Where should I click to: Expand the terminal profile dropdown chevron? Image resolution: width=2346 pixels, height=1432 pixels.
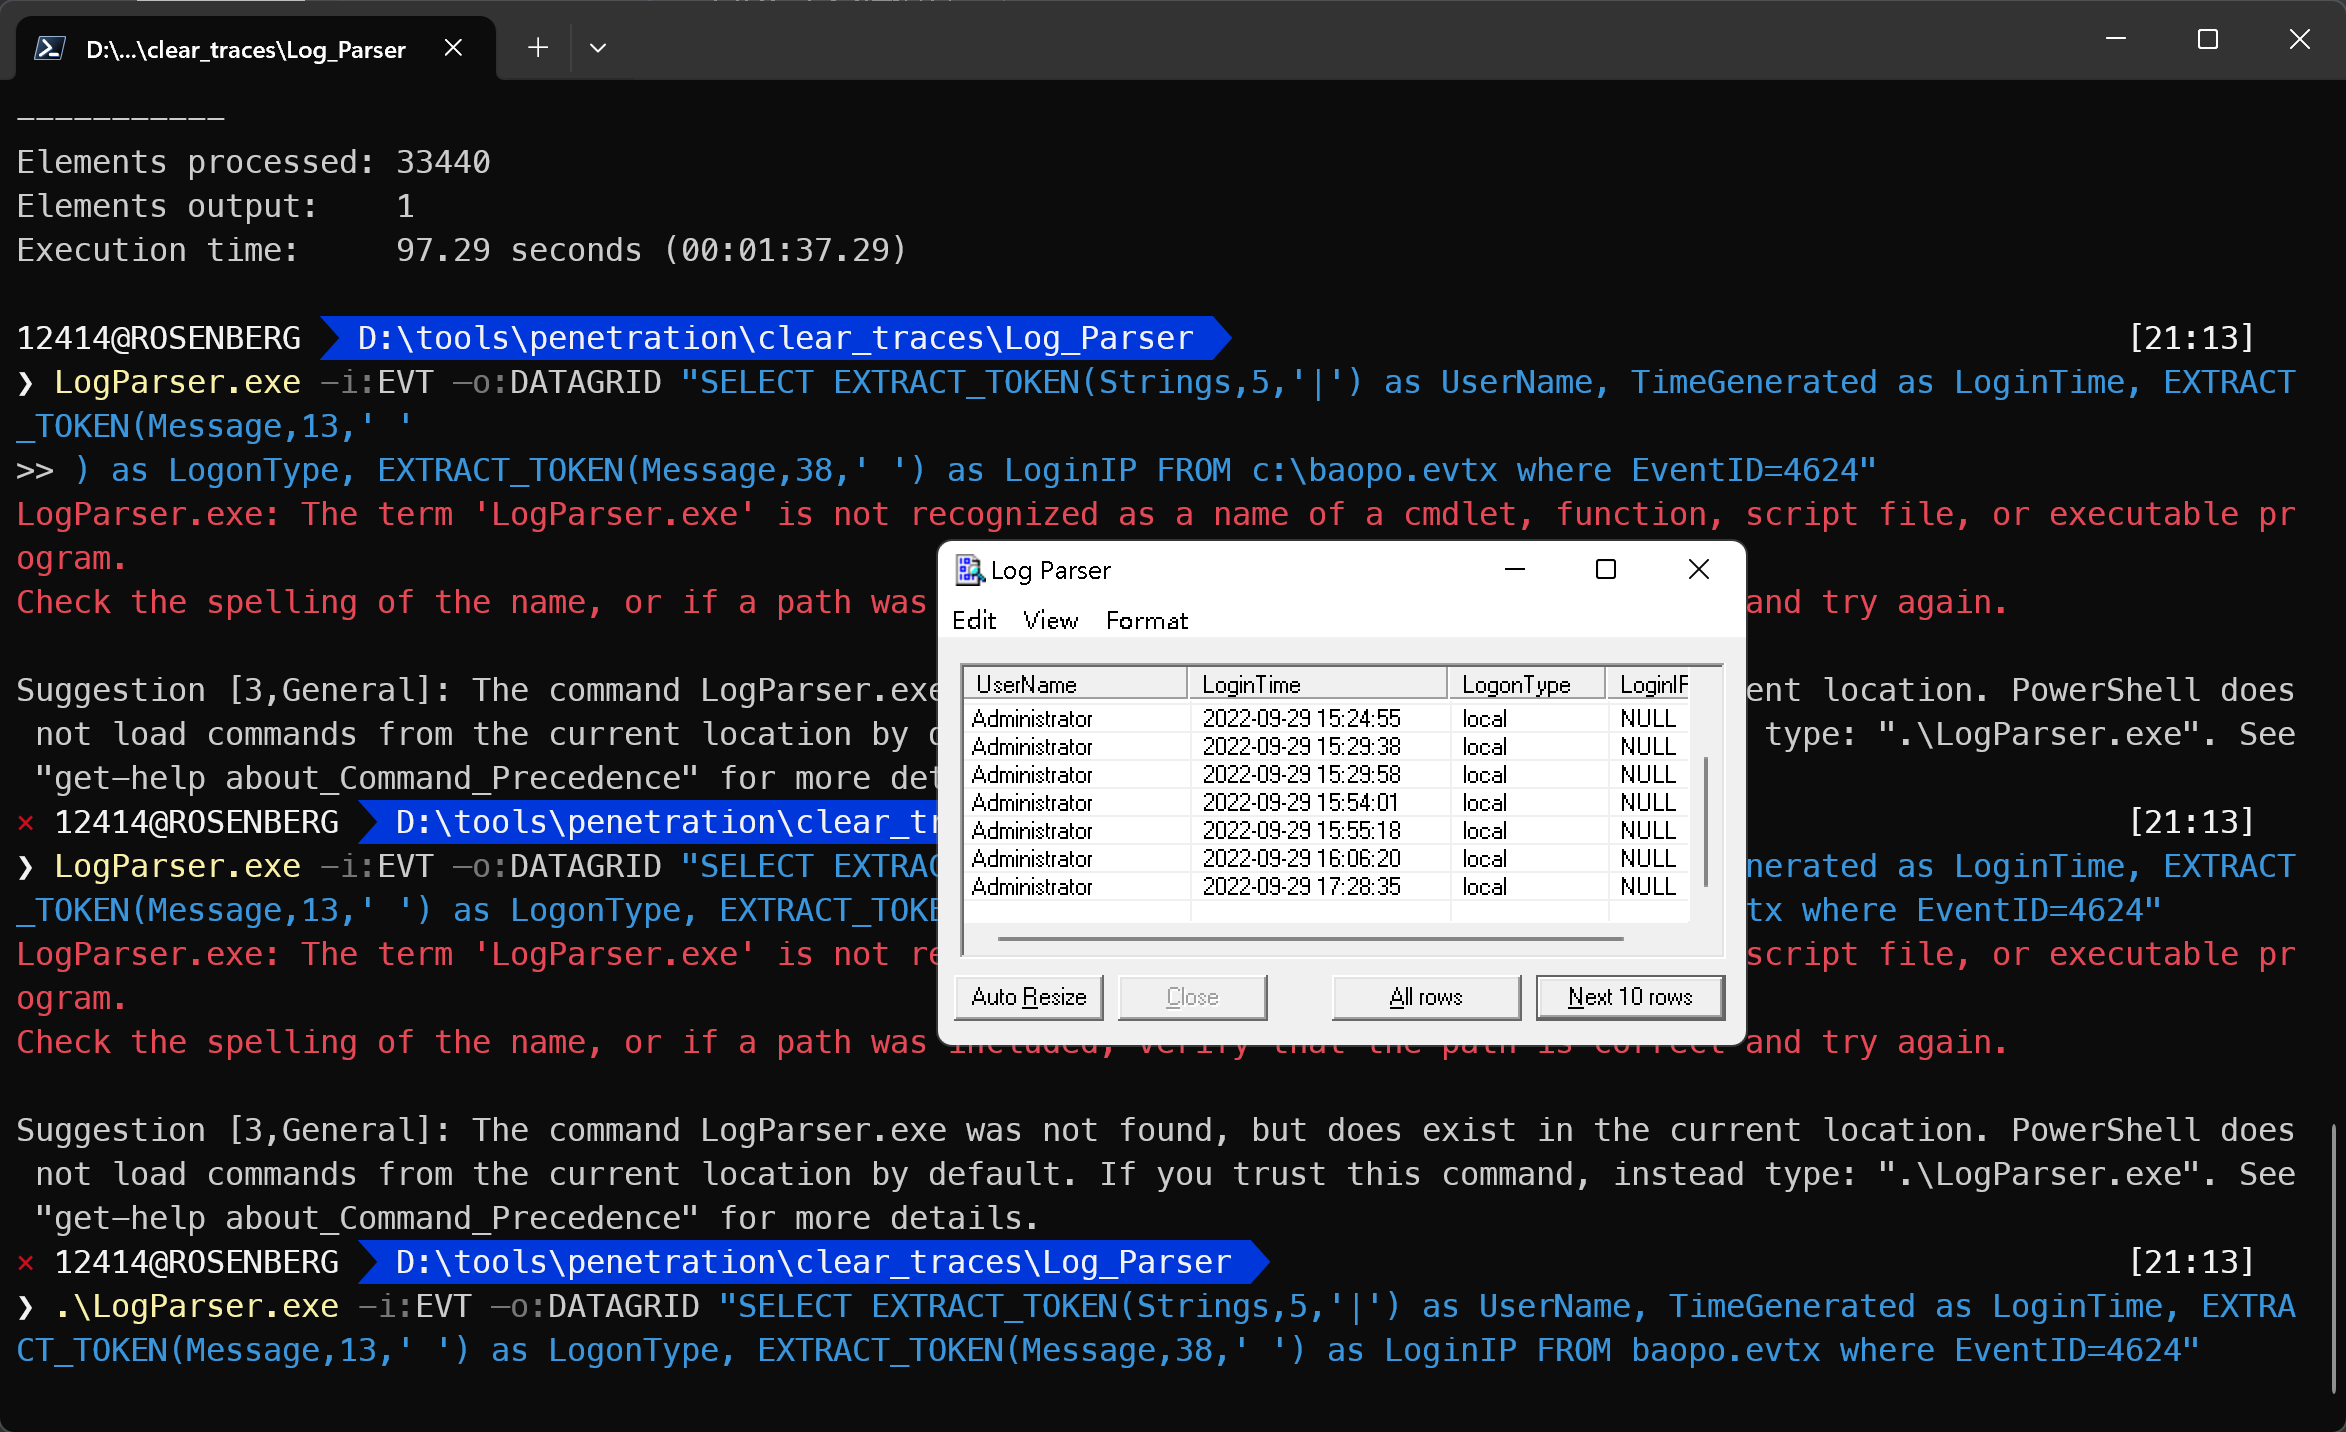tap(598, 48)
